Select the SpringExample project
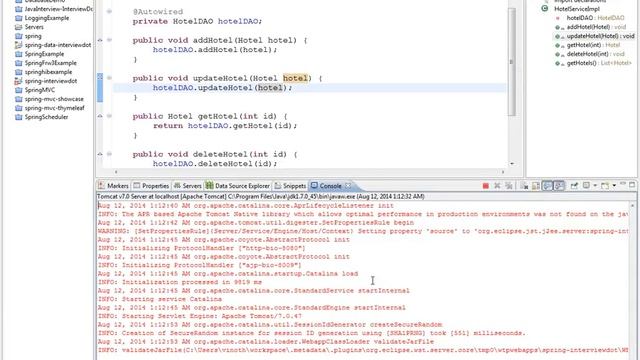Viewport: 640px width, 360px height. point(40,54)
